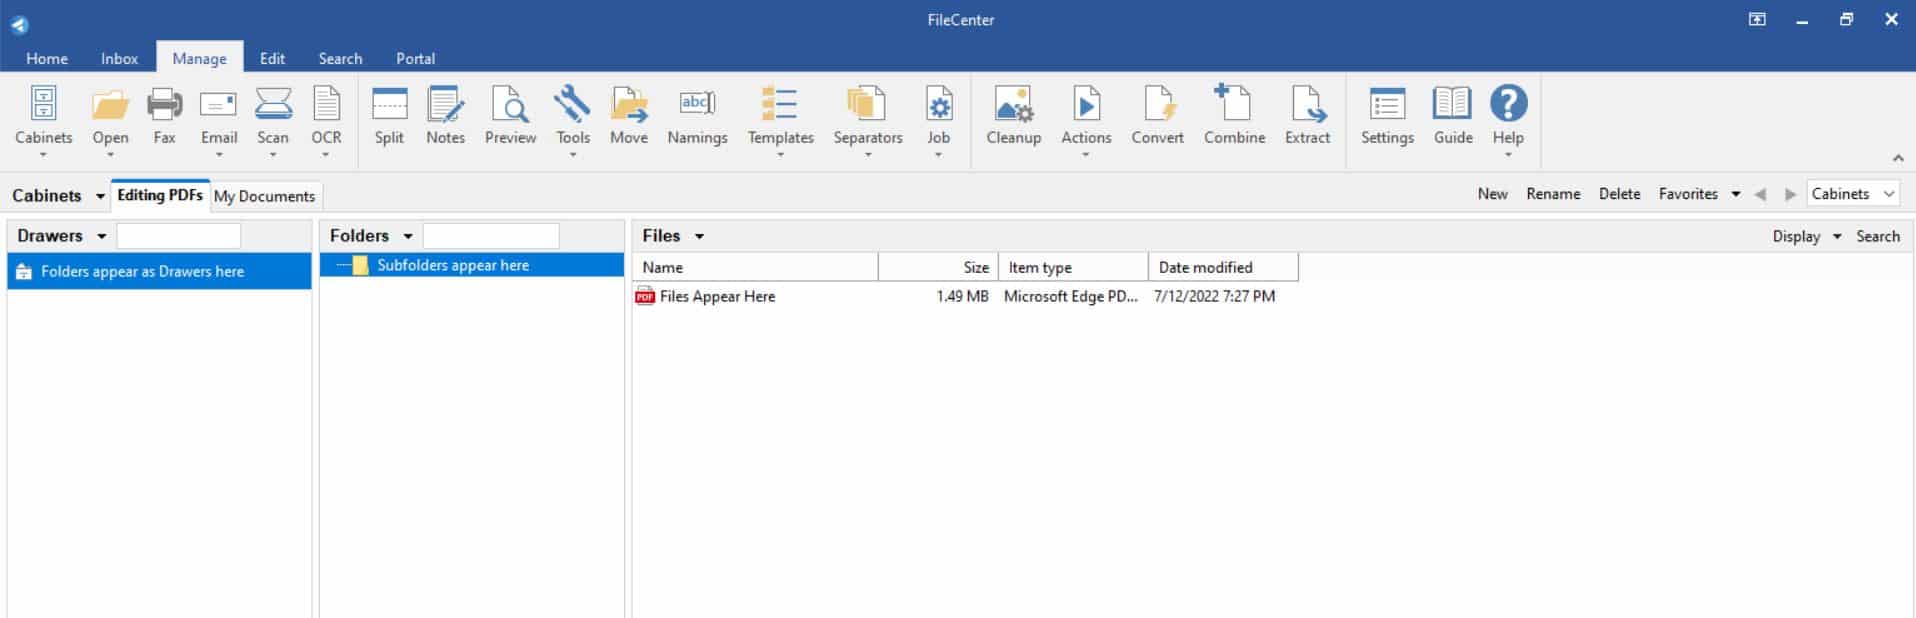Expand the Cabinets header dropdown arrow
This screenshot has height=618, width=1916.
click(x=100, y=196)
